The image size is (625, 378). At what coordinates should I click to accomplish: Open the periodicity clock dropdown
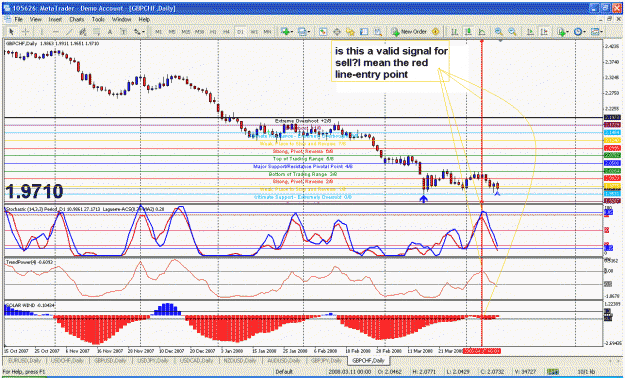[580, 32]
